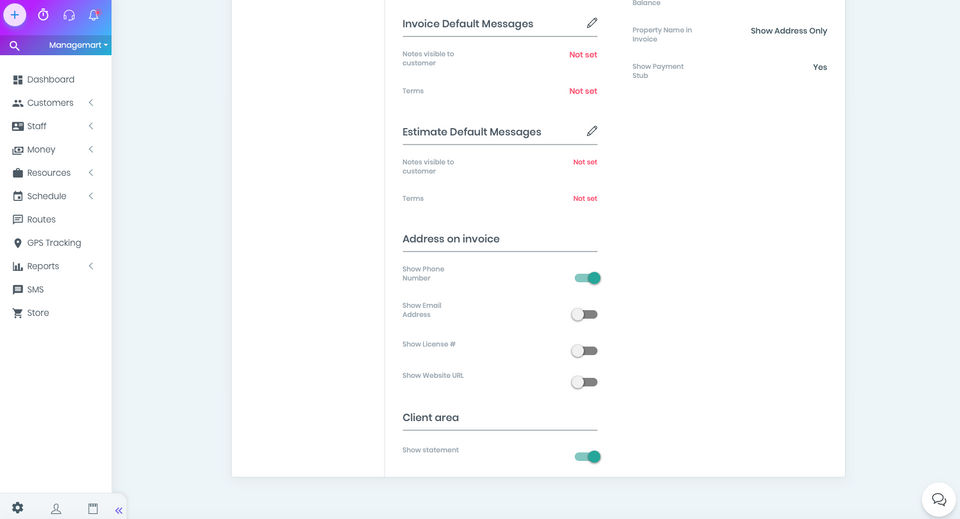This screenshot has height=519, width=960.
Task: Click the invoice Terms 'Not set' link
Action: pos(583,91)
